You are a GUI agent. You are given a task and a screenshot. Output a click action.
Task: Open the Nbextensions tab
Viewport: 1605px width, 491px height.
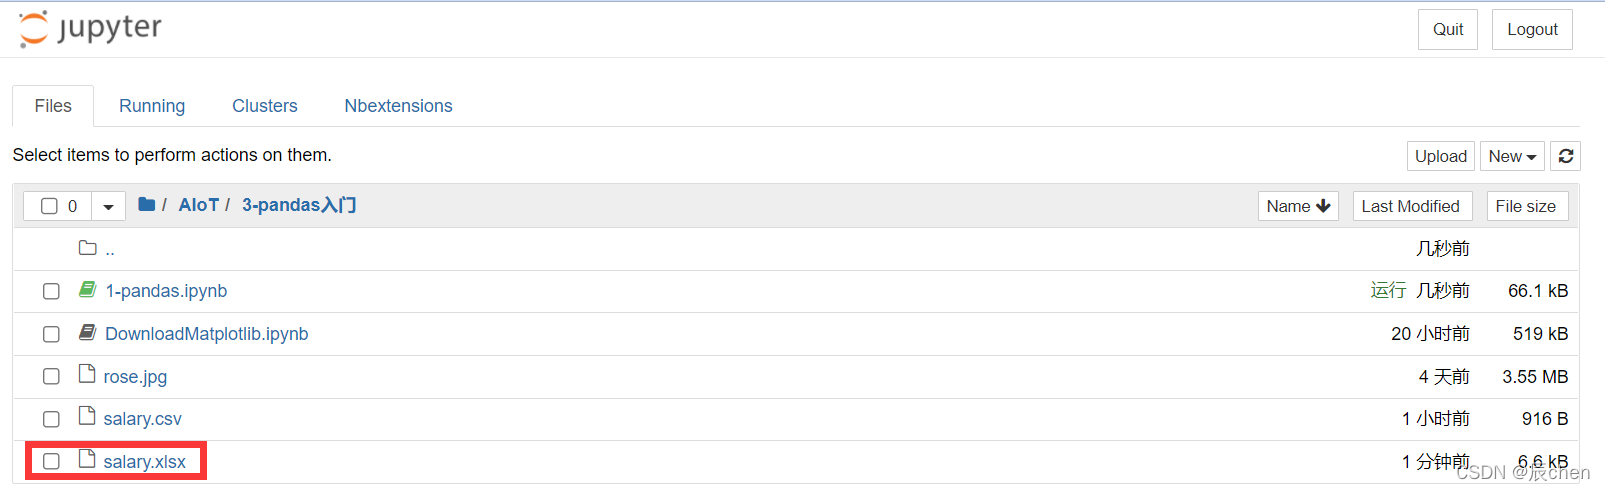tap(398, 106)
